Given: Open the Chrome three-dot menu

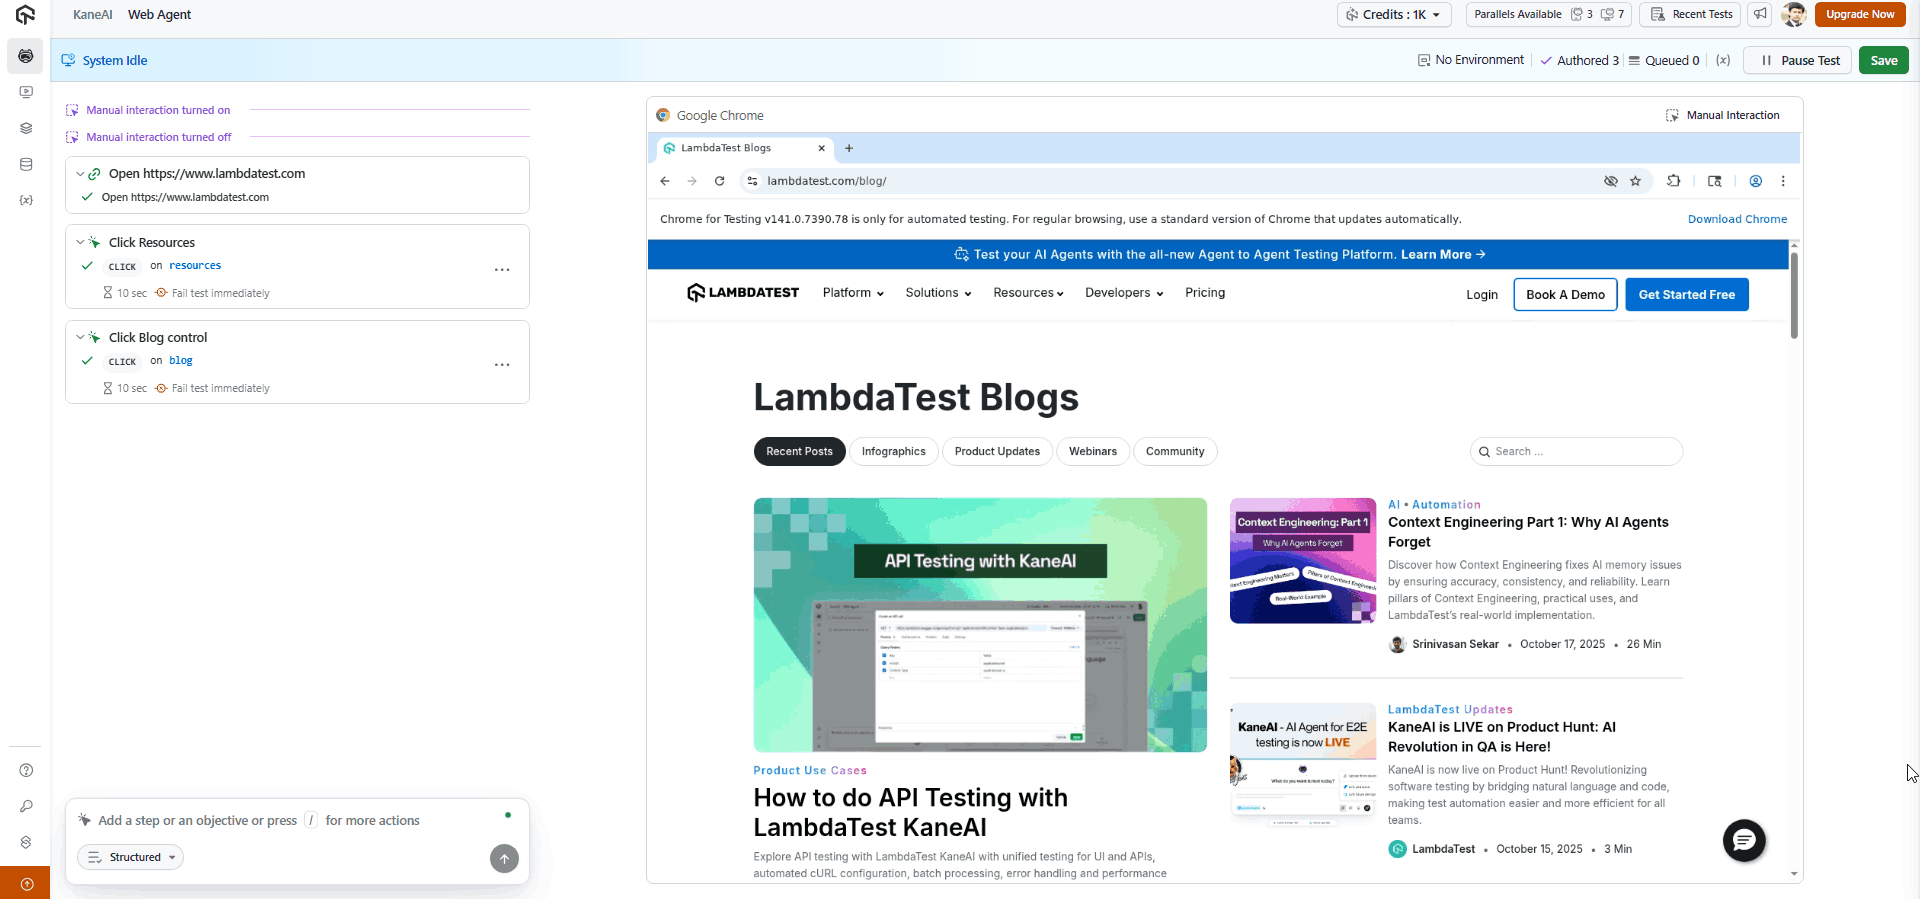Looking at the screenshot, I should (x=1783, y=181).
